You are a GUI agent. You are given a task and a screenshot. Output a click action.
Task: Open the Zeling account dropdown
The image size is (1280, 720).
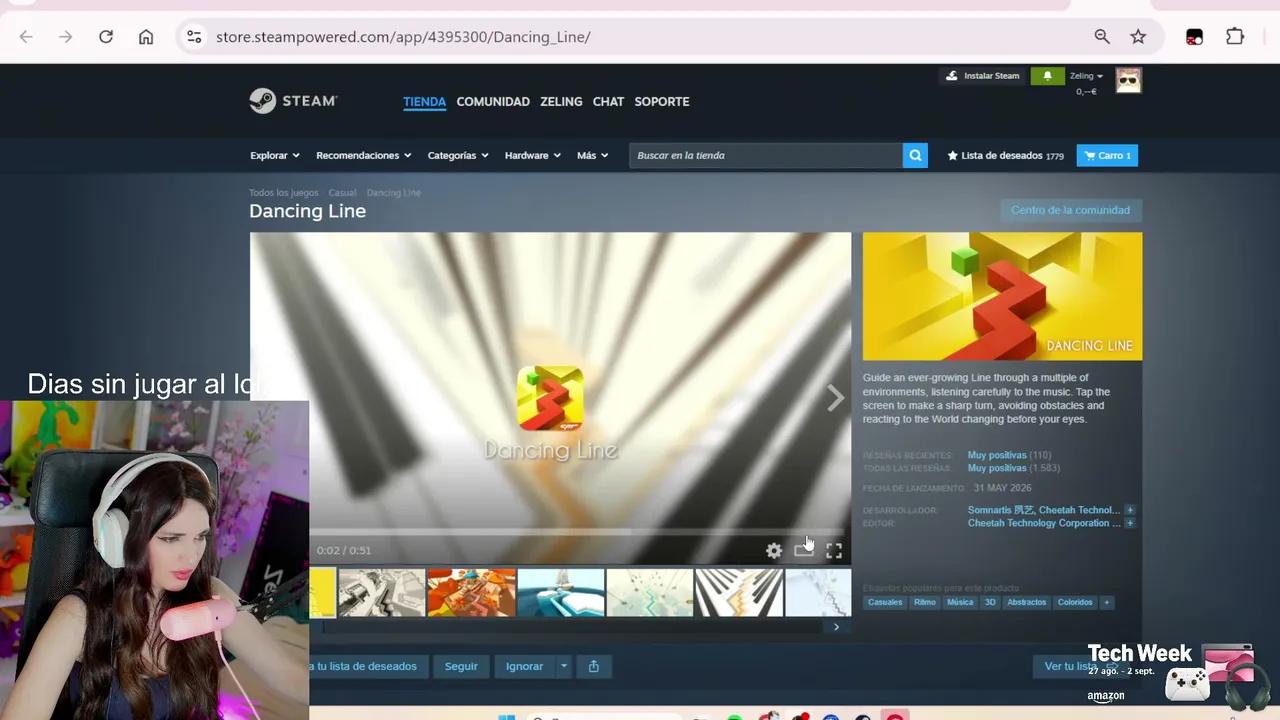coord(1086,76)
